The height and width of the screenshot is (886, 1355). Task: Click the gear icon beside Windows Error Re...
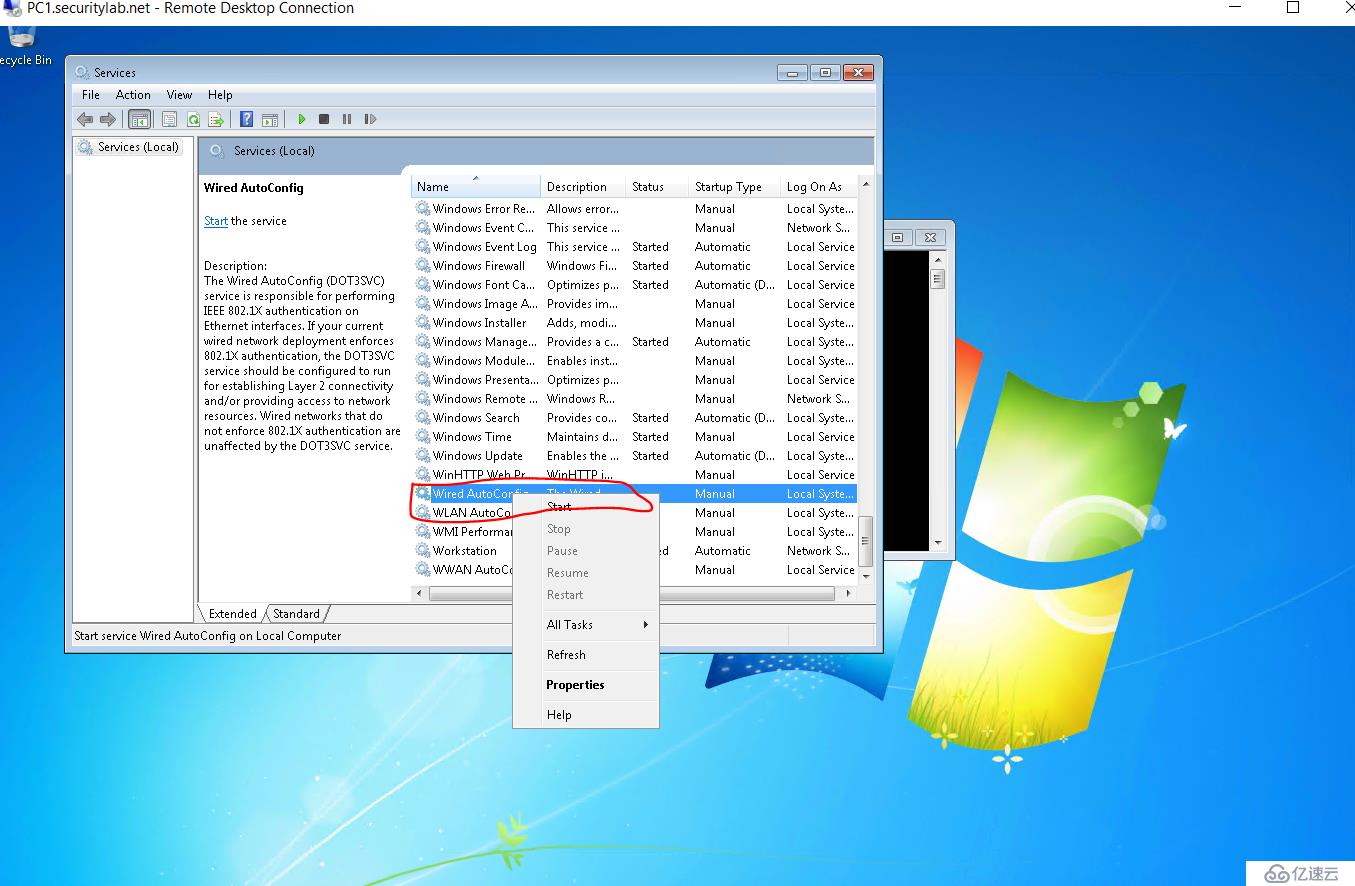tap(423, 209)
